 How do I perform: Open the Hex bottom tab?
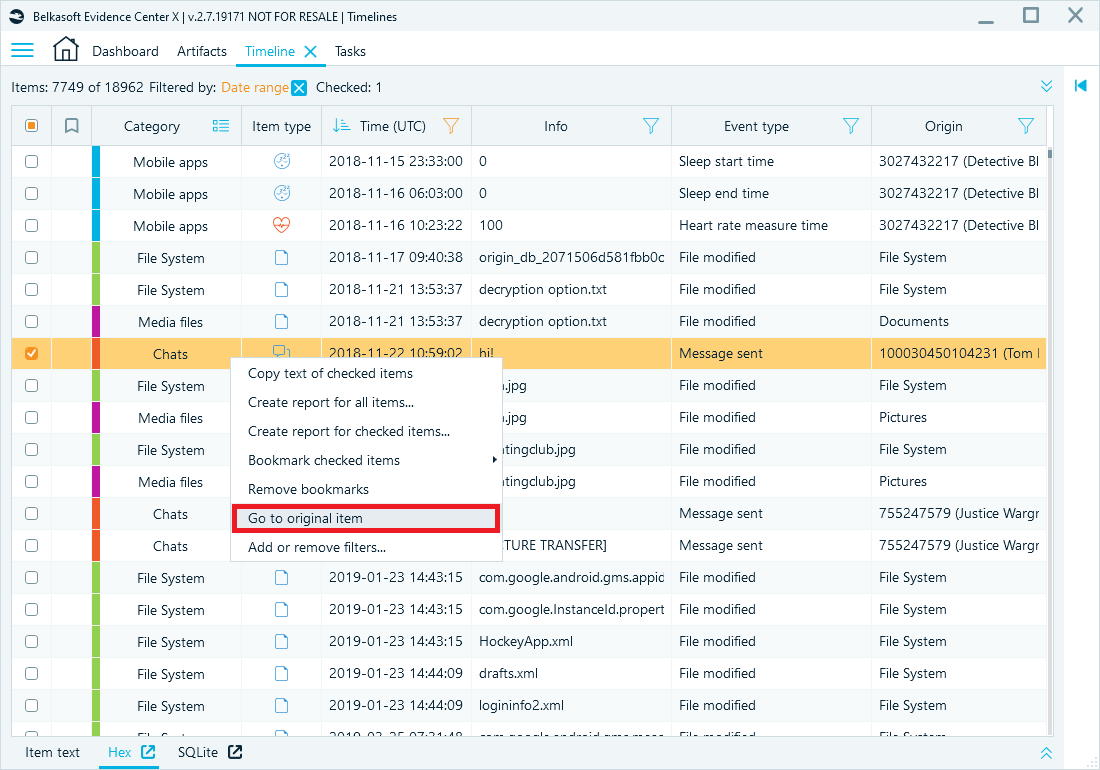119,752
